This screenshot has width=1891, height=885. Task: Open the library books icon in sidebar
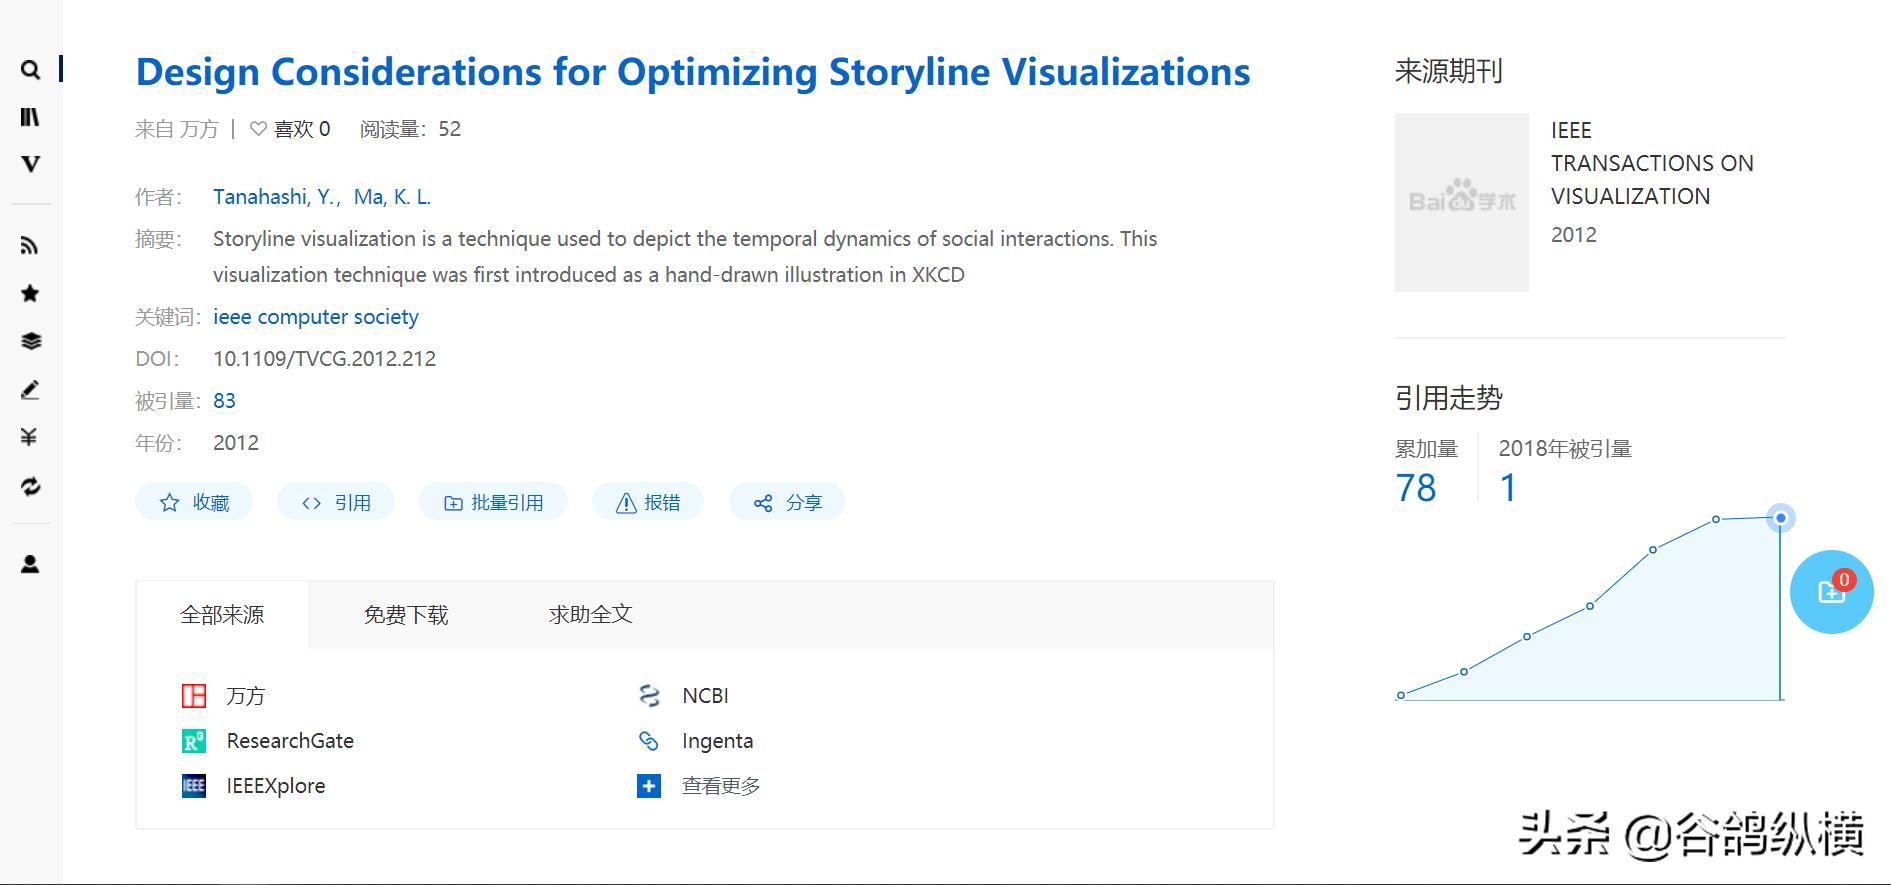[31, 118]
